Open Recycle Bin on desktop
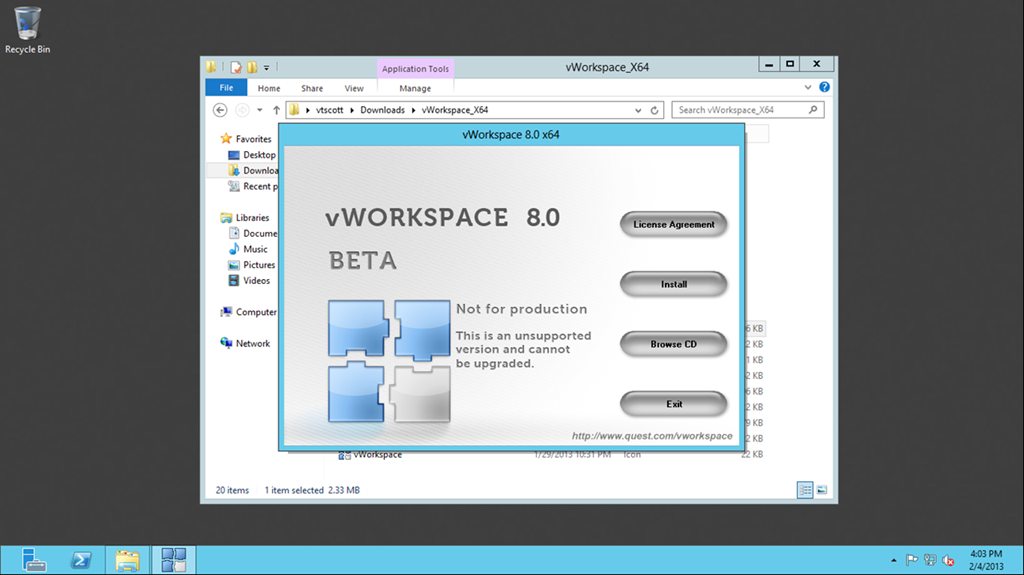This screenshot has height=575, width=1024. [x=27, y=30]
